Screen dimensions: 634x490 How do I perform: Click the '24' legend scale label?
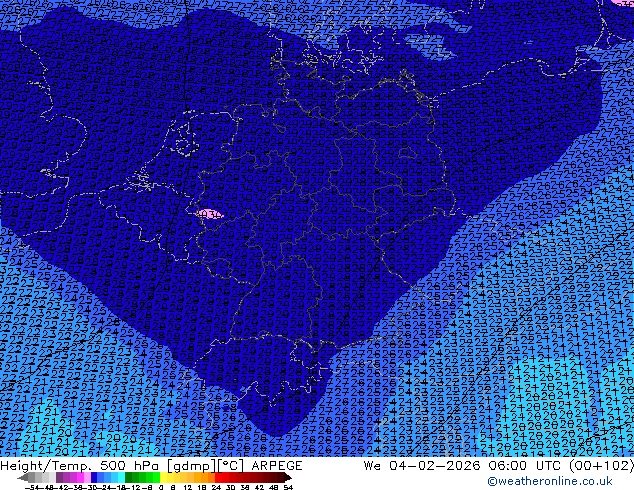216,488
